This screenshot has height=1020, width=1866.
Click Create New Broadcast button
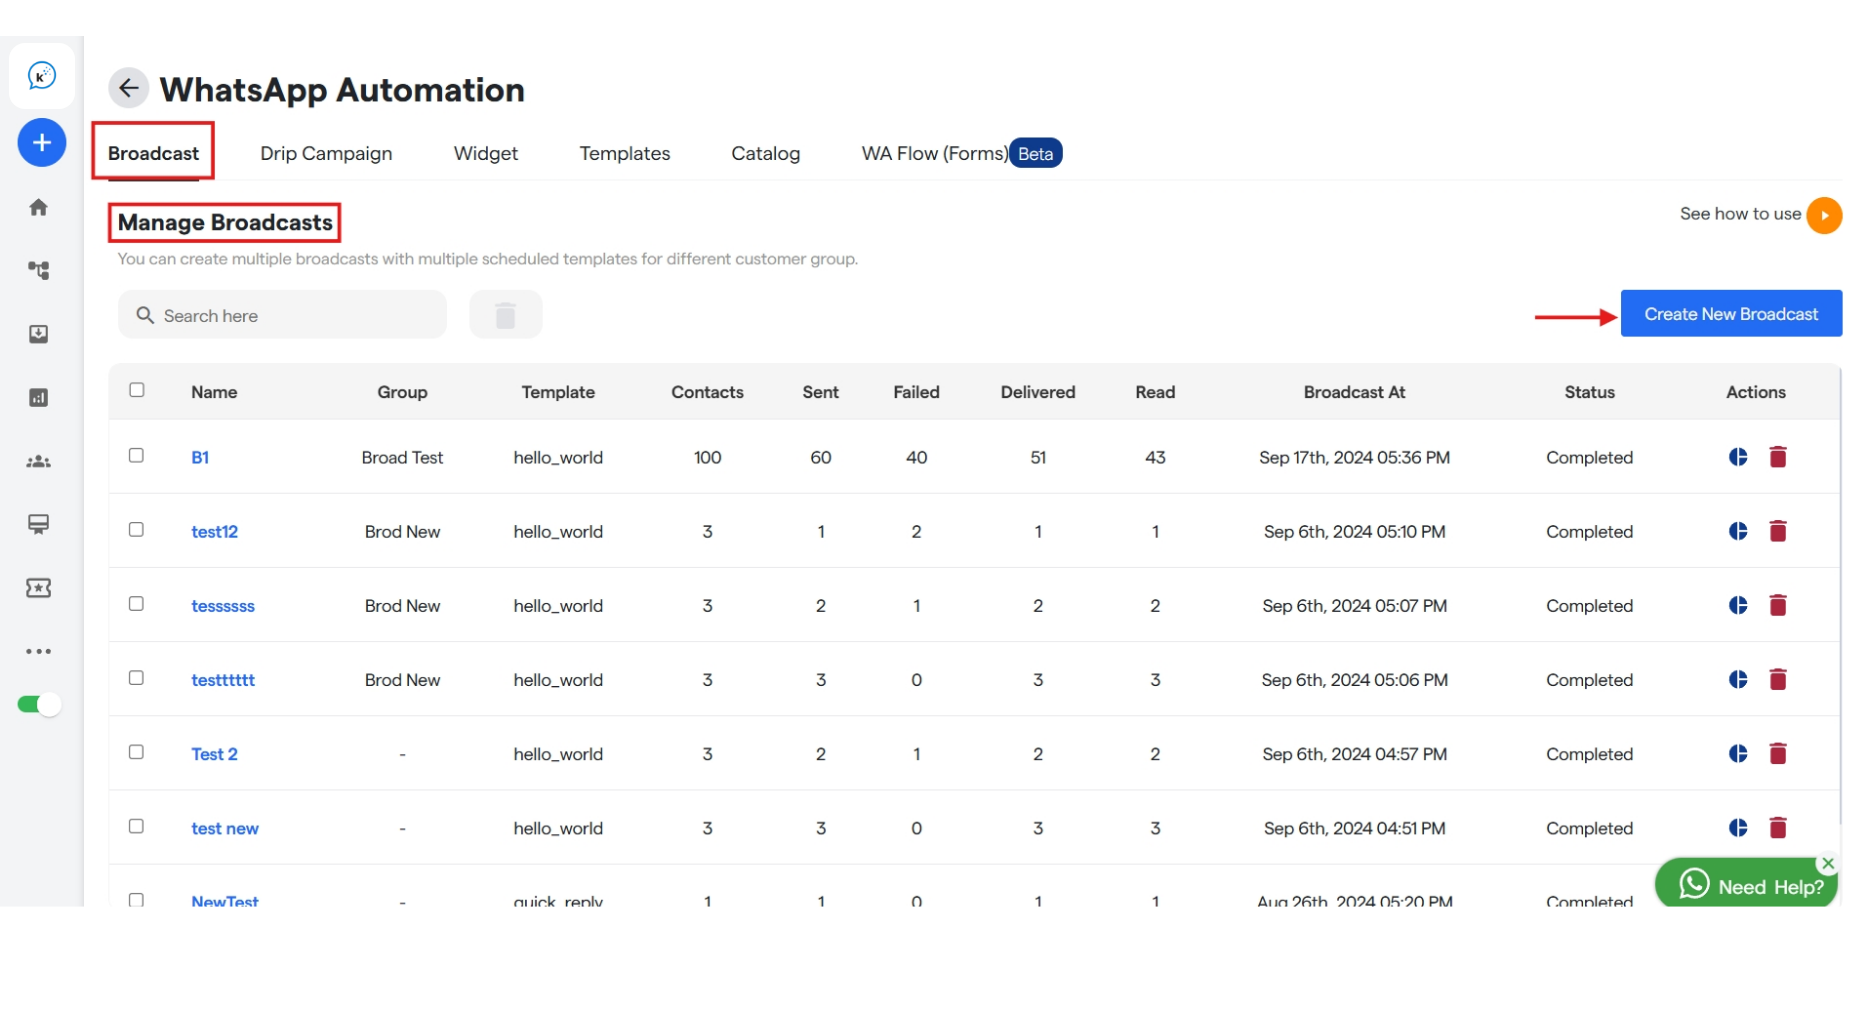[1731, 314]
